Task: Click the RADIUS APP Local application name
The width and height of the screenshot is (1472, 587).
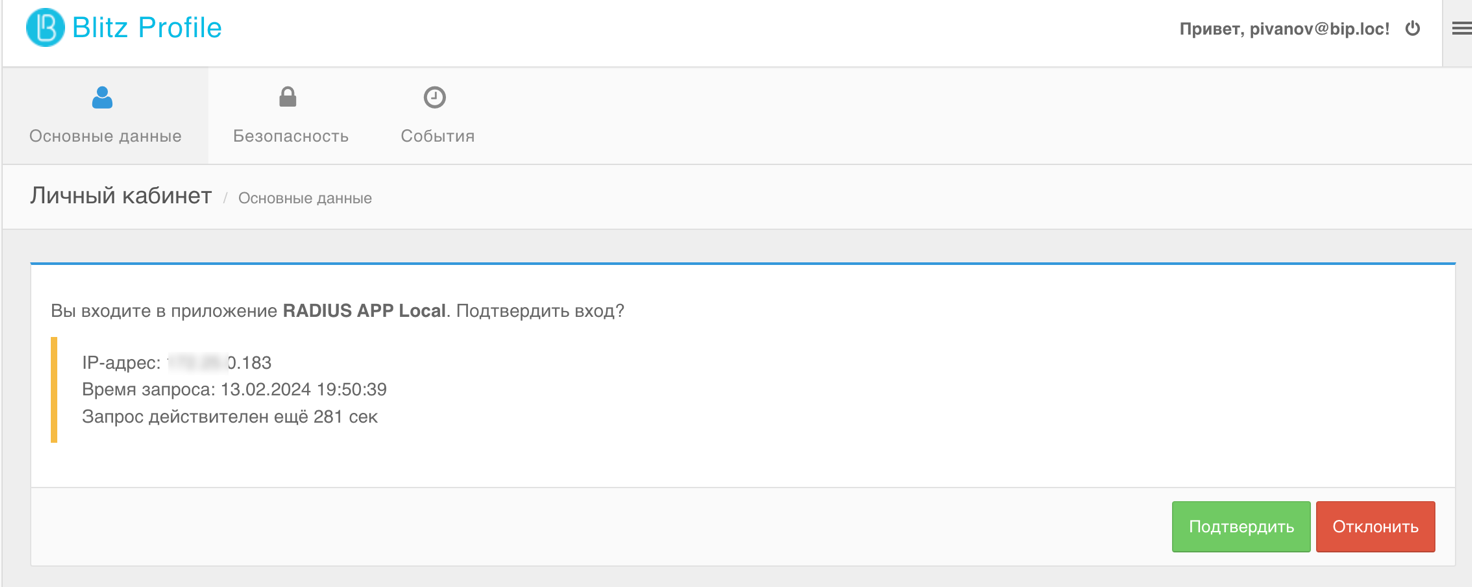Action: (364, 311)
